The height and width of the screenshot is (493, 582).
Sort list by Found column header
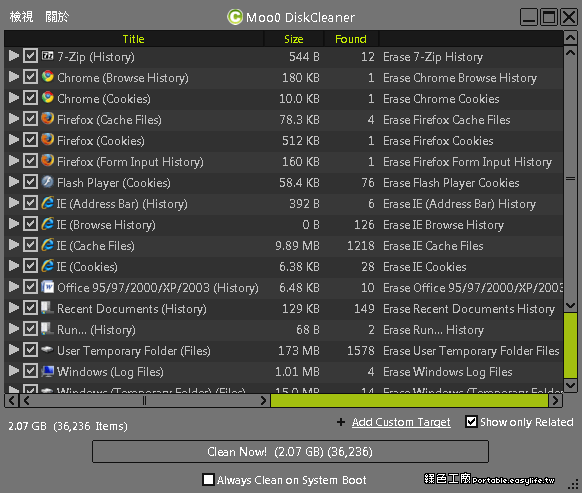(x=351, y=39)
